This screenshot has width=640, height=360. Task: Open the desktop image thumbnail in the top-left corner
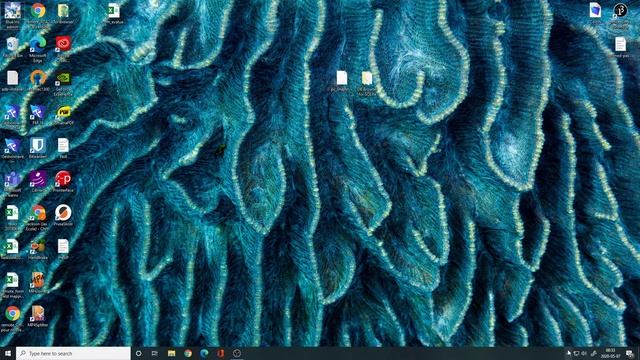pyautogui.click(x=12, y=11)
